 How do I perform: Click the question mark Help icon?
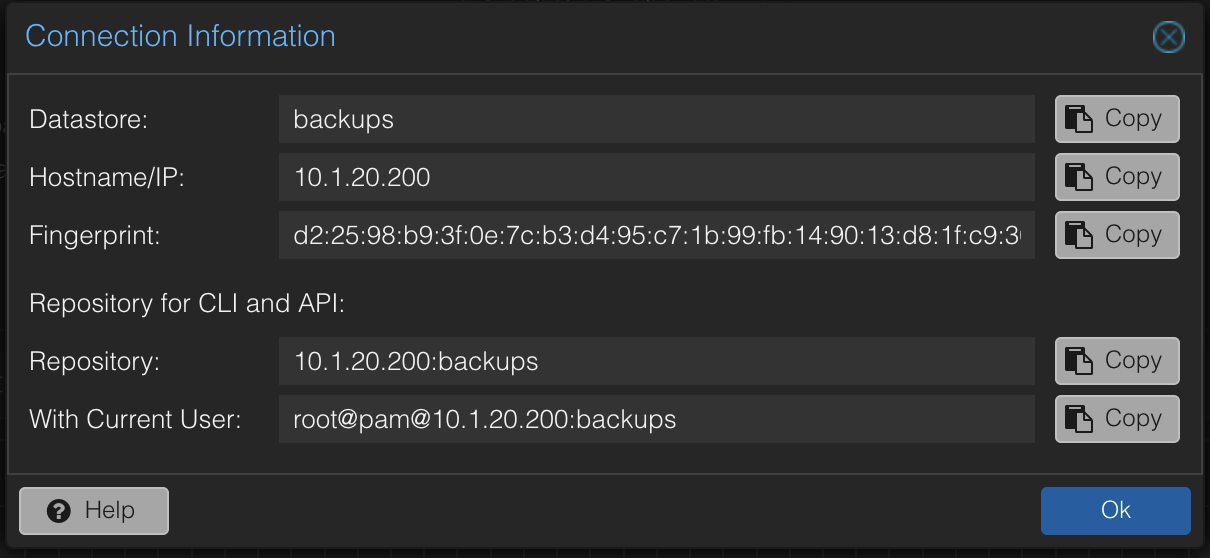tap(59, 511)
